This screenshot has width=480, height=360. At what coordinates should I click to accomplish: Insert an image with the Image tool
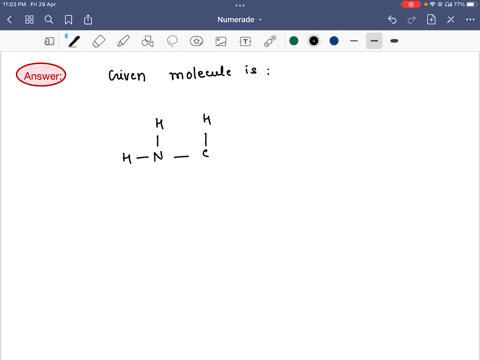point(221,41)
